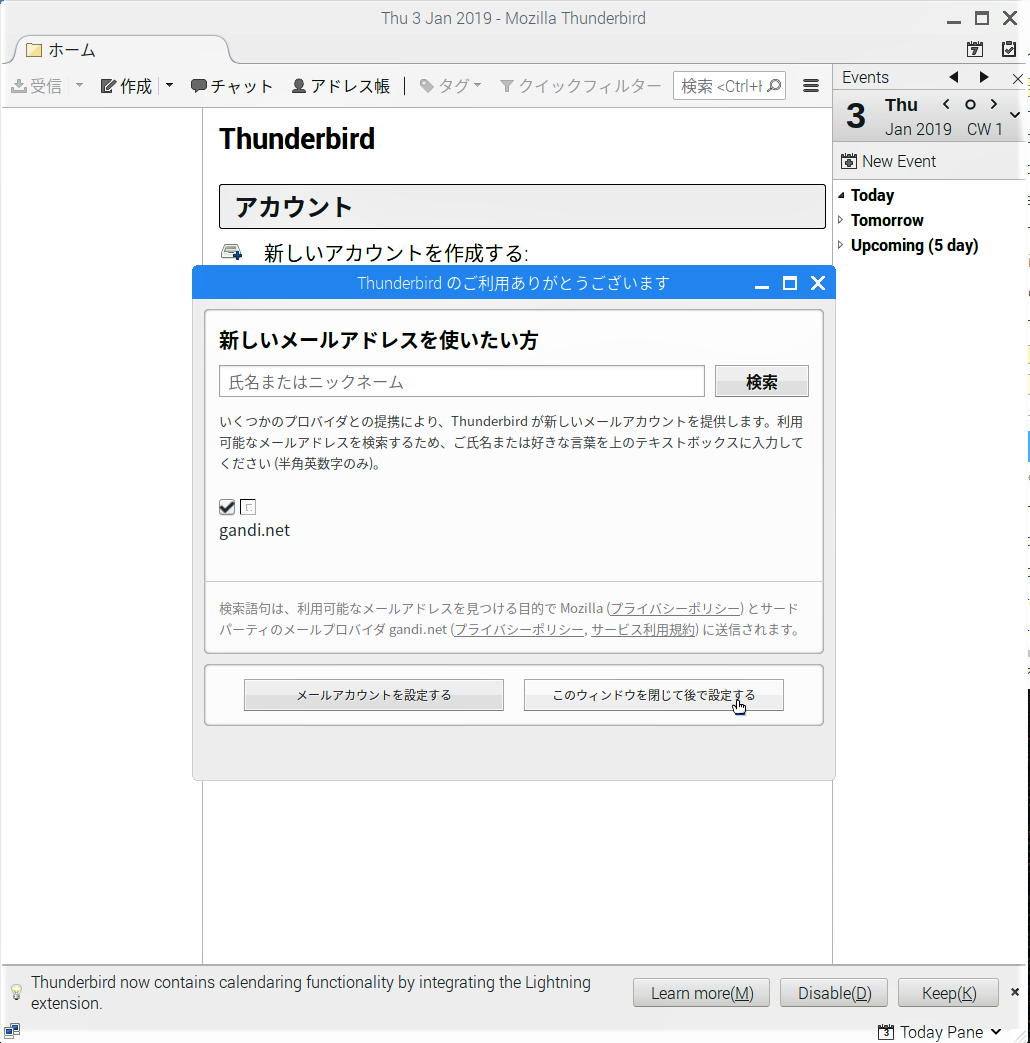
Task: Toggle the Today Pane button
Action: (x=939, y=1032)
